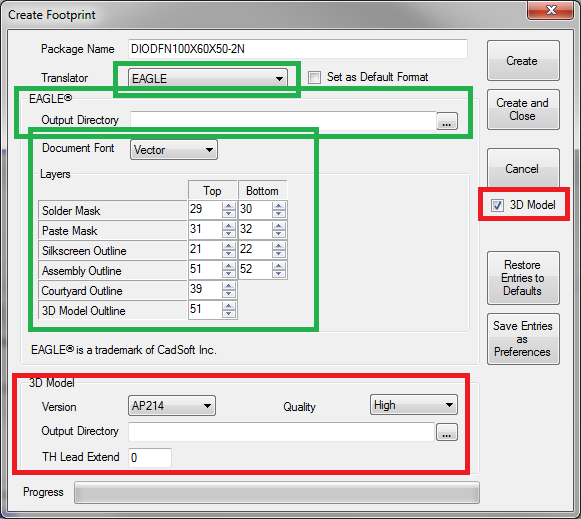Image resolution: width=581 pixels, height=519 pixels.
Task: Focus the TH Lead Extend field
Action: [x=150, y=458]
